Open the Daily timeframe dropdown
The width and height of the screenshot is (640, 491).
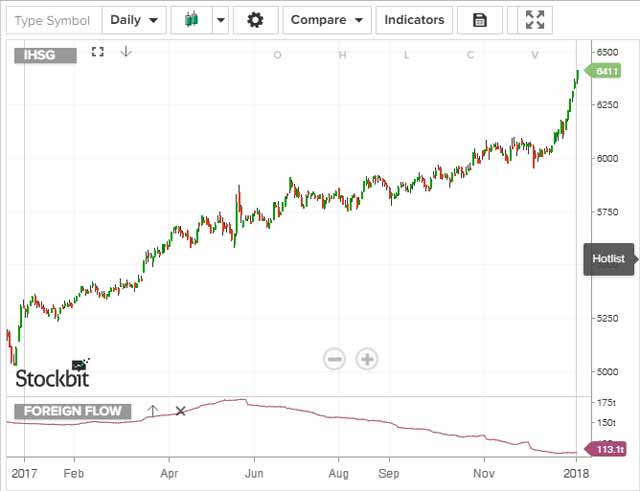[134, 20]
